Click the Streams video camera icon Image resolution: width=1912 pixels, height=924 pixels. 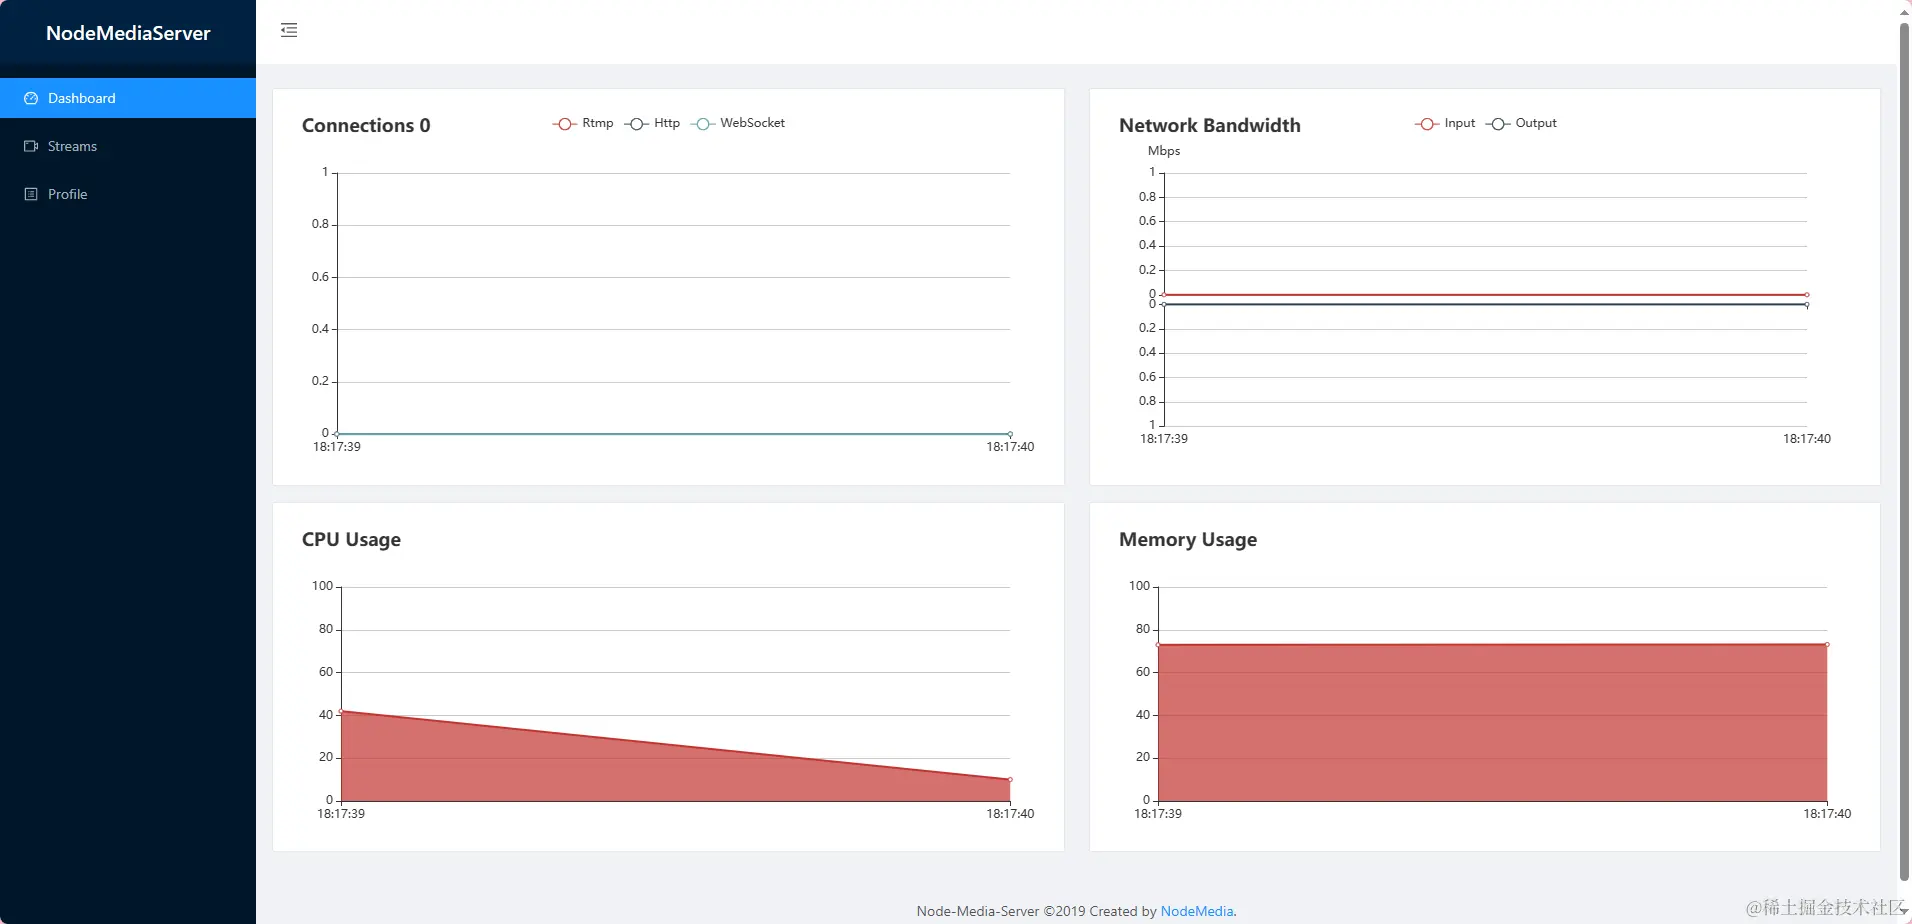pos(31,146)
